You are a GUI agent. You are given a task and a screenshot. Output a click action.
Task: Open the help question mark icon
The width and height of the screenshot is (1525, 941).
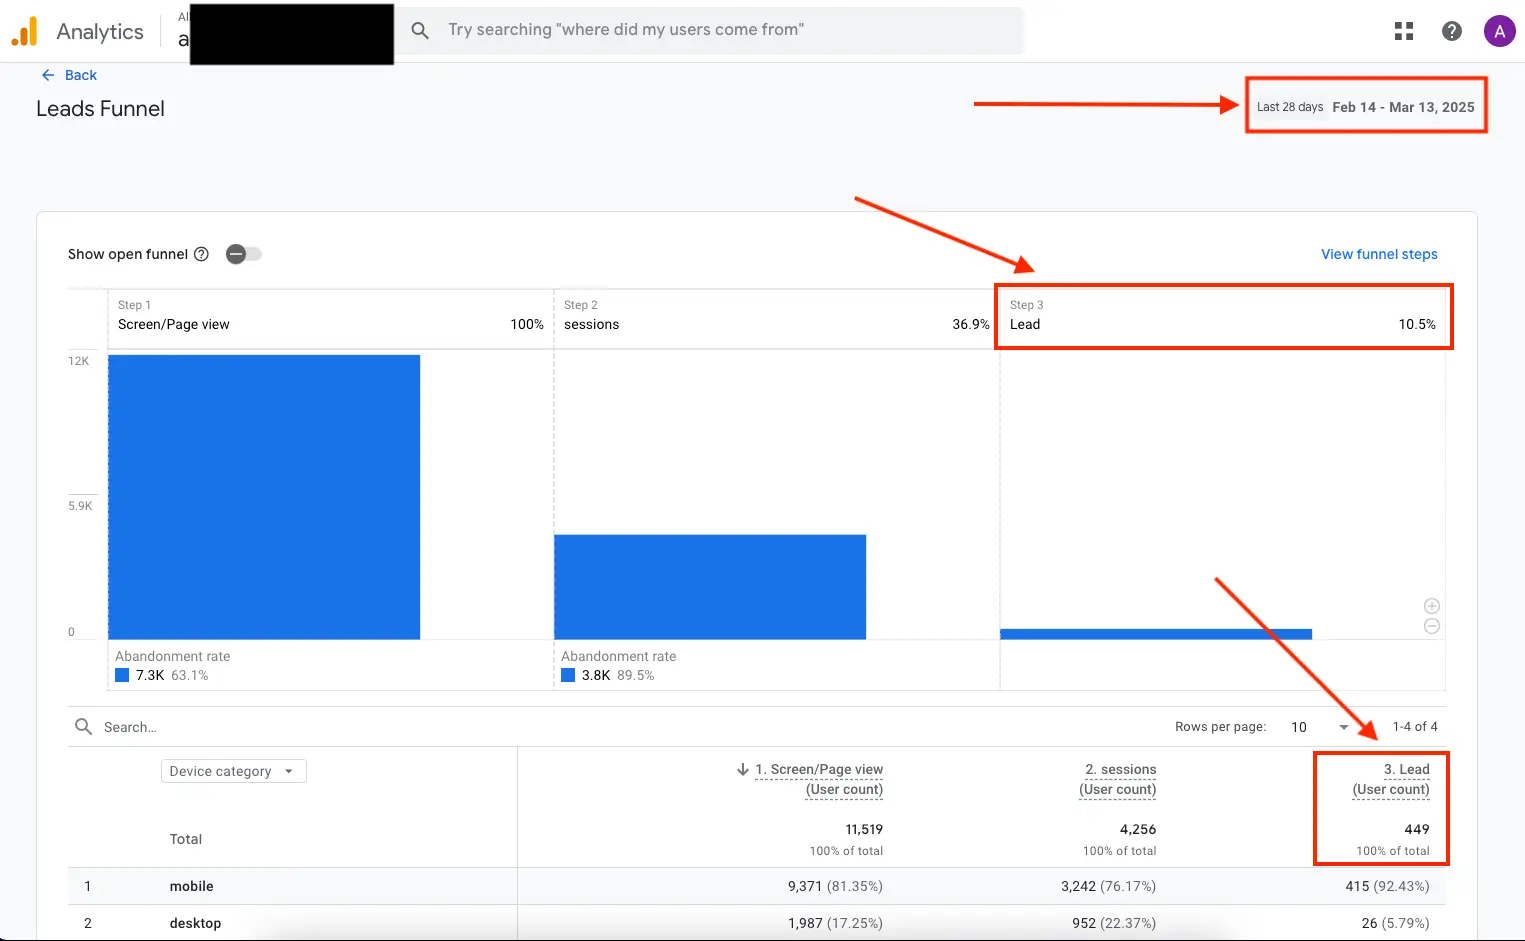pos(1452,31)
